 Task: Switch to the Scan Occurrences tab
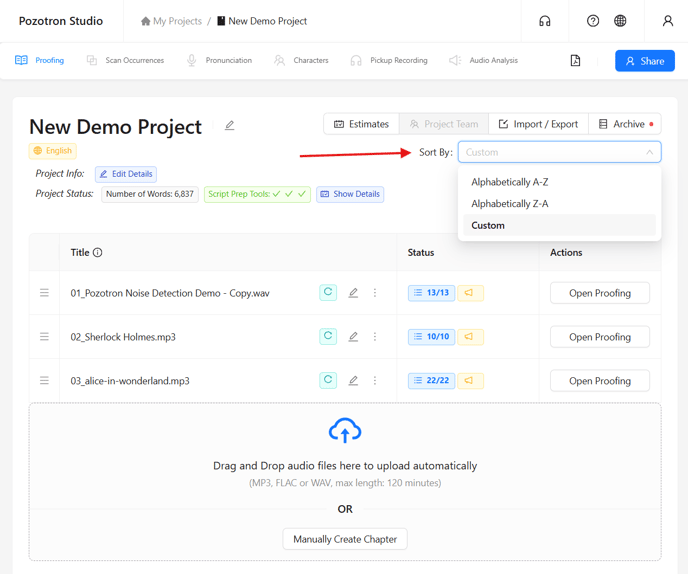[x=125, y=60]
